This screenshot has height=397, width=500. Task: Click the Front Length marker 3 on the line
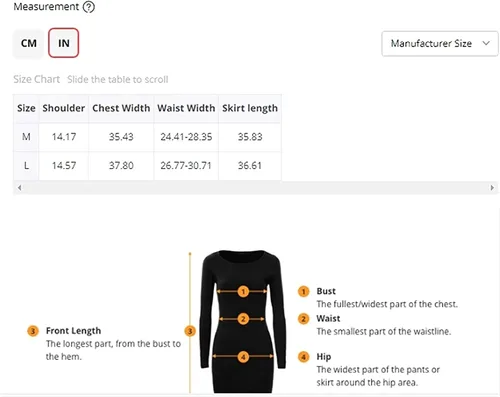click(190, 331)
